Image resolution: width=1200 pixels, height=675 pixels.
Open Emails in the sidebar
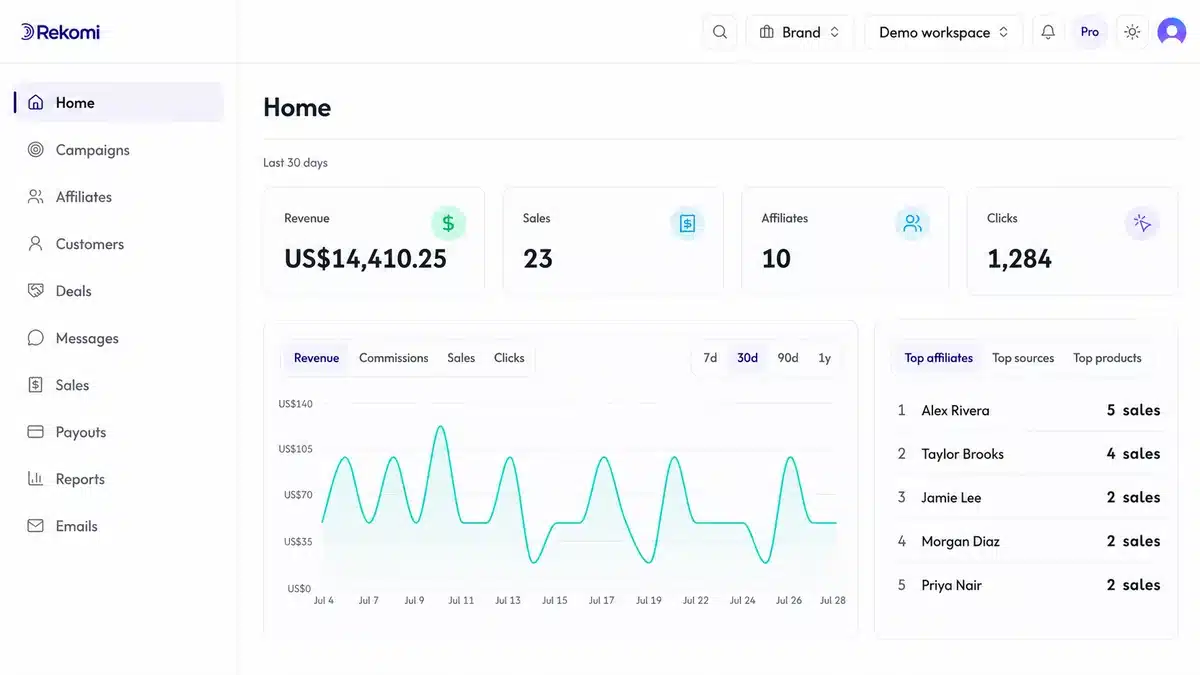tap(118, 526)
